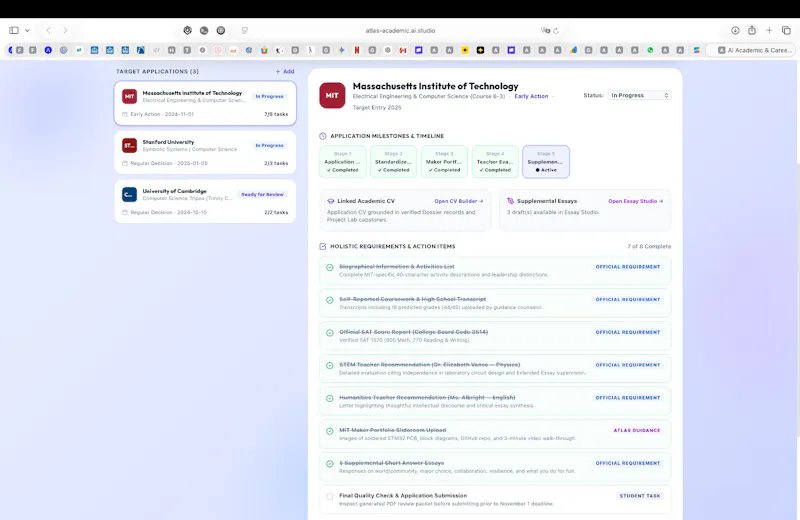Uncheck STEM Teacher Recommendation item
Screen dimensions: 800x520
(330, 365)
